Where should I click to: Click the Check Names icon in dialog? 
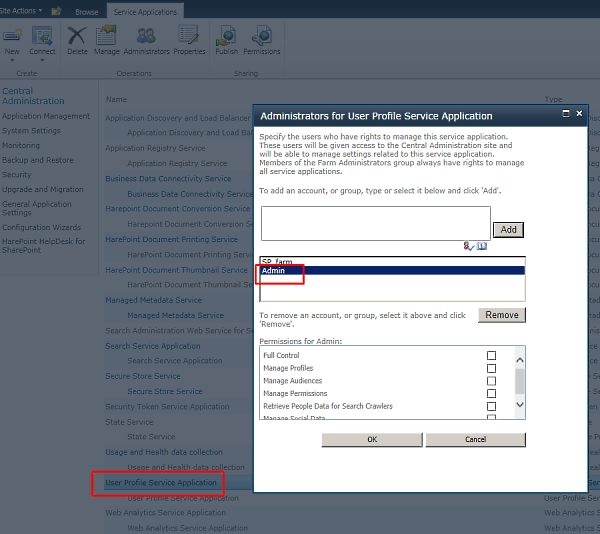(x=469, y=246)
